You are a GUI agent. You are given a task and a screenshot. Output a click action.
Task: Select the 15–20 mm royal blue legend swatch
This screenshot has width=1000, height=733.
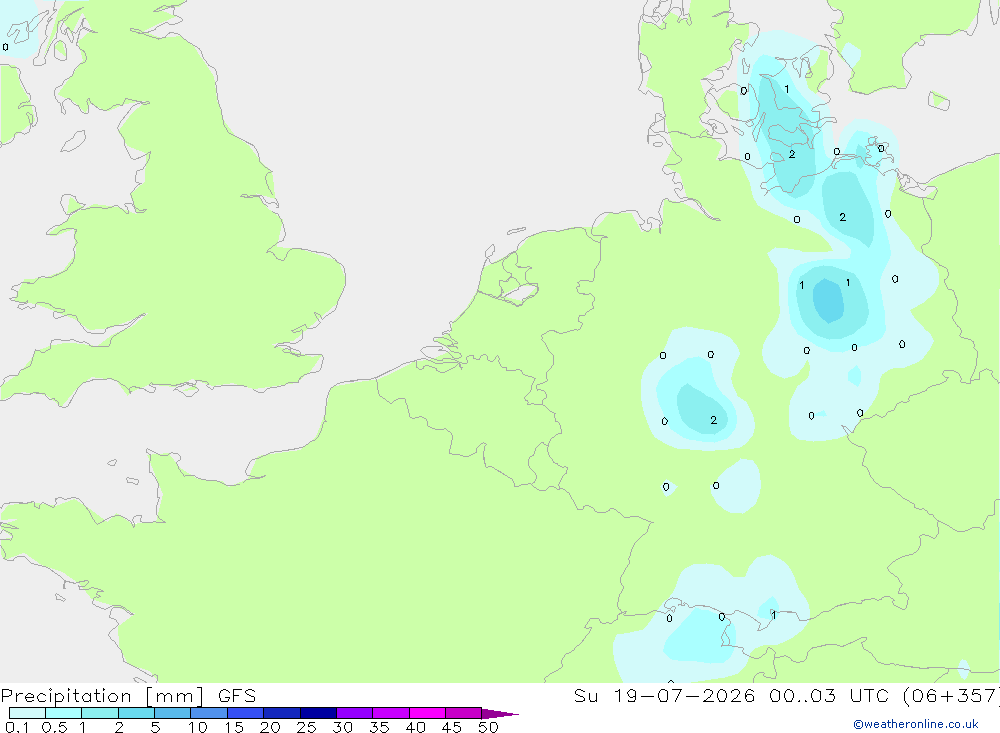click(246, 713)
